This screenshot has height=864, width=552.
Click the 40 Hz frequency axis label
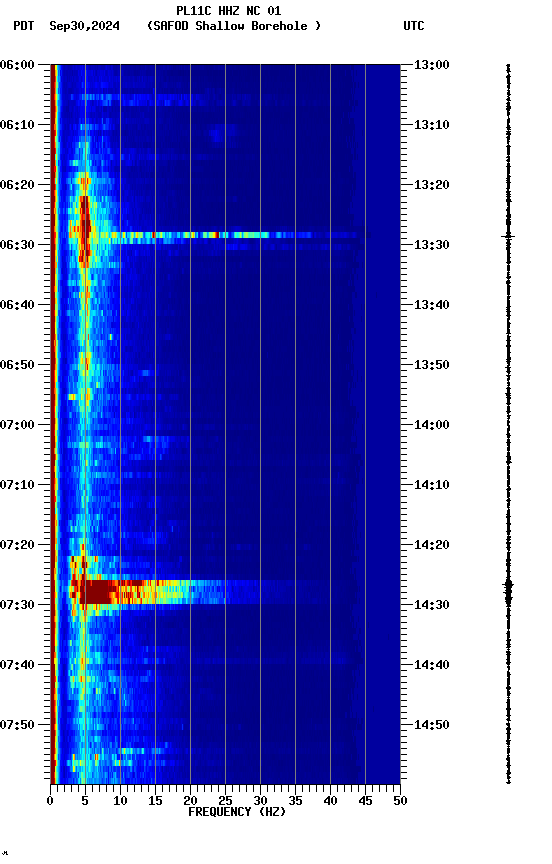(x=330, y=802)
